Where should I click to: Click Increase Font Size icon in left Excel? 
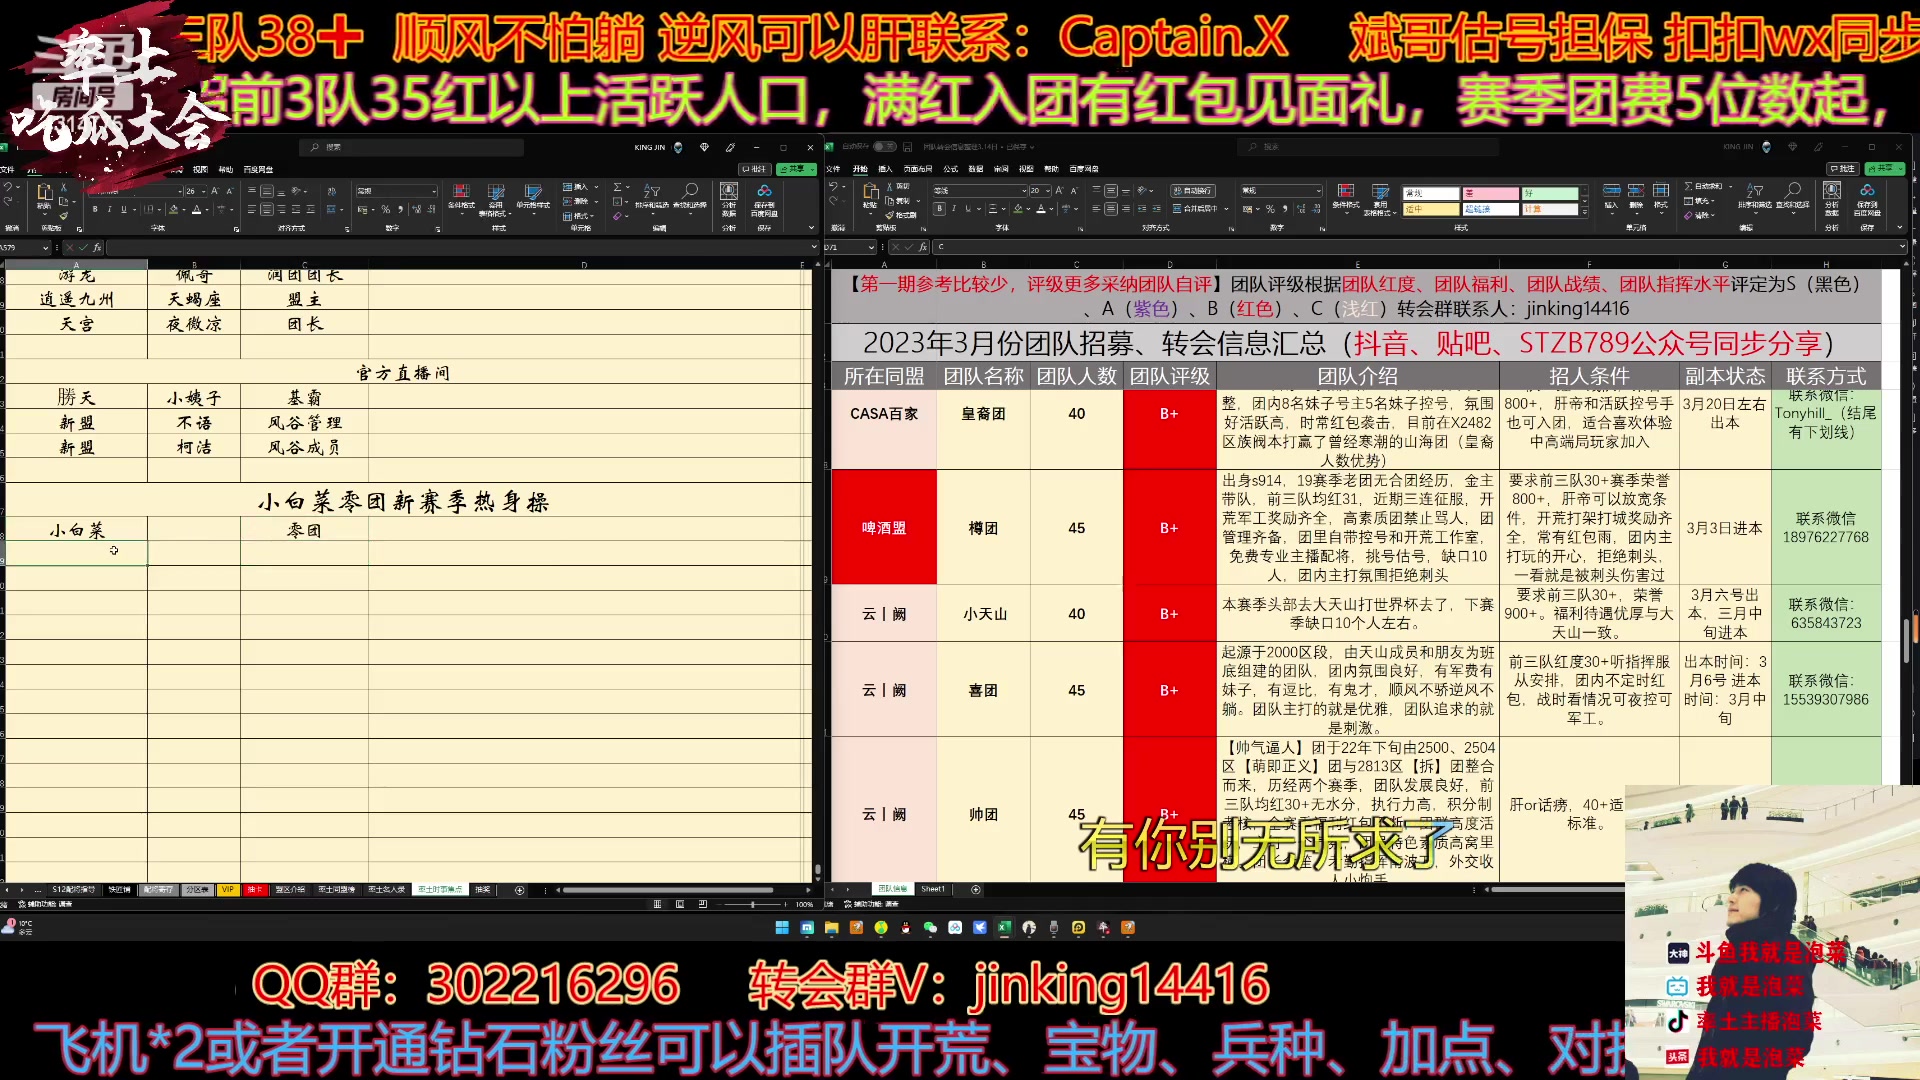215,191
